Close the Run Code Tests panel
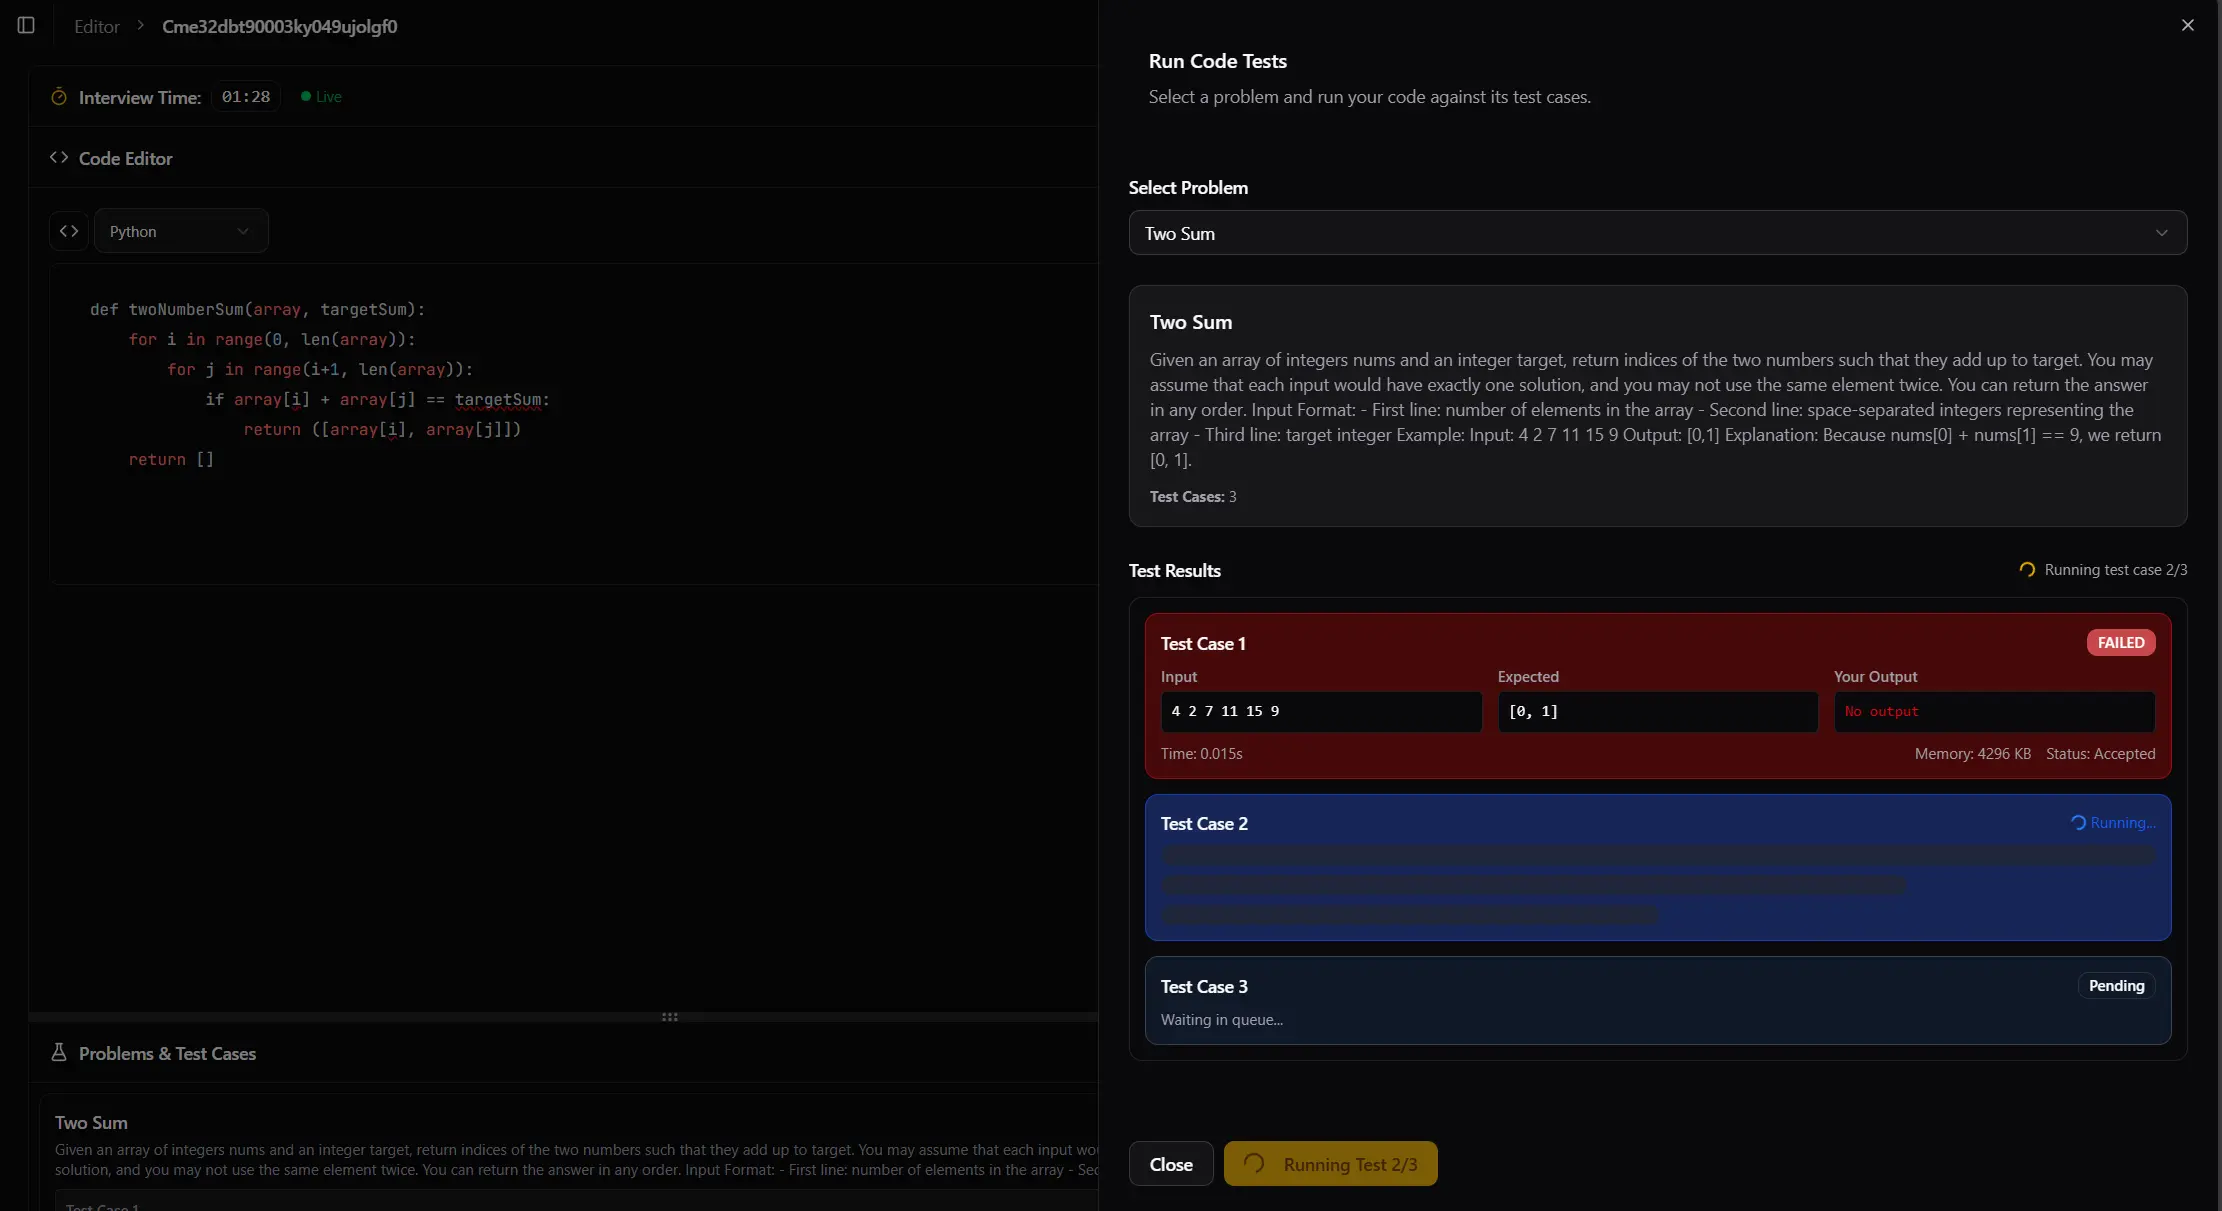2222x1211 pixels. tap(2187, 25)
